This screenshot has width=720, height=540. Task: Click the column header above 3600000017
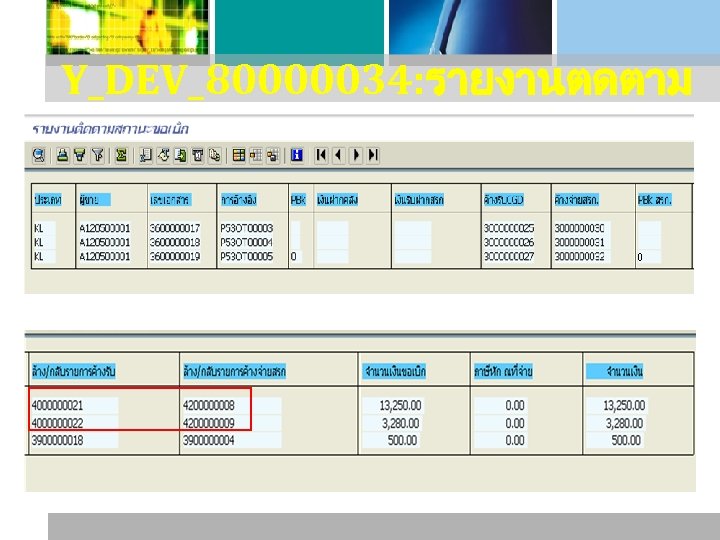point(170,200)
